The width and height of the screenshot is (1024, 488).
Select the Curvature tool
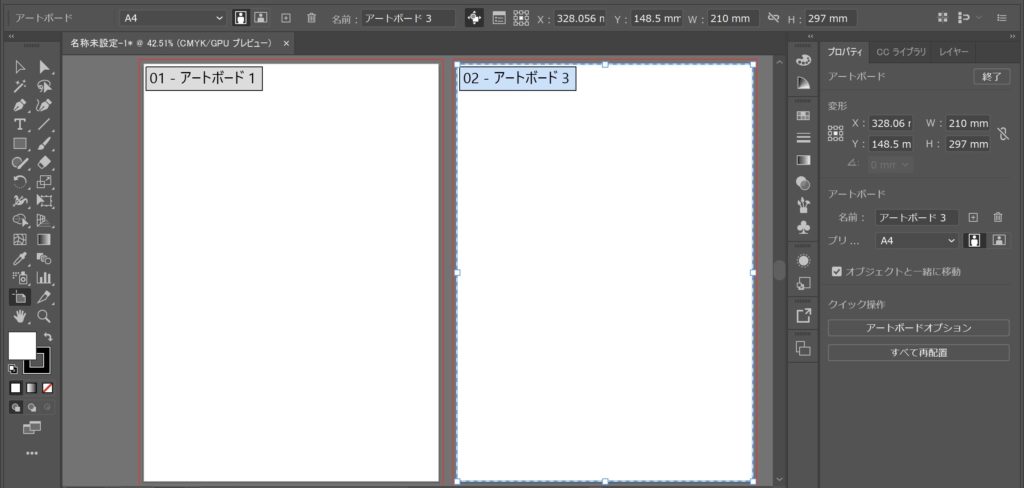(44, 105)
